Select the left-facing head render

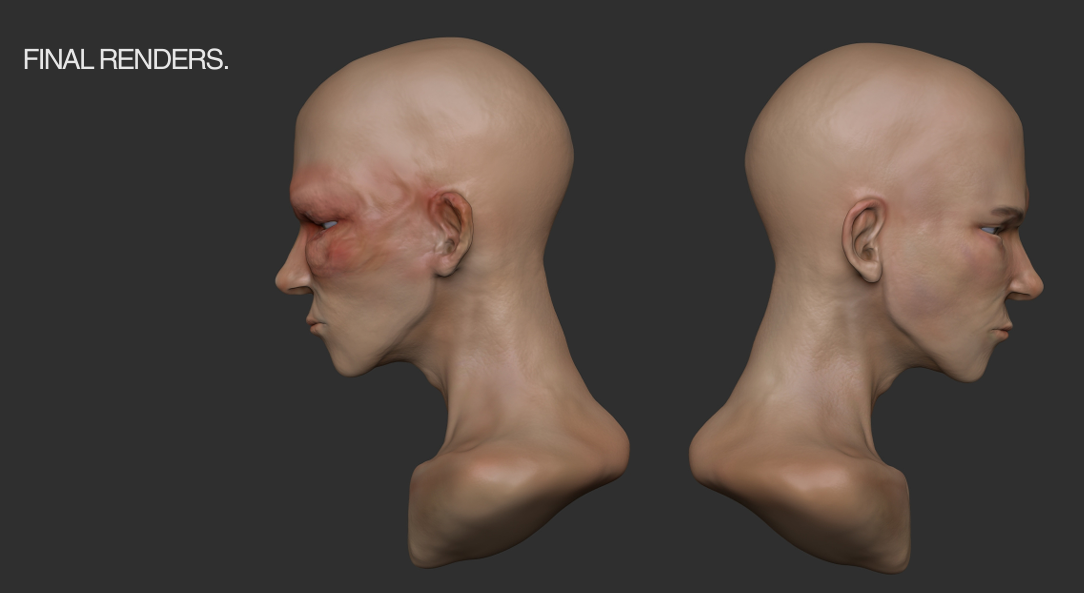[x=440, y=280]
